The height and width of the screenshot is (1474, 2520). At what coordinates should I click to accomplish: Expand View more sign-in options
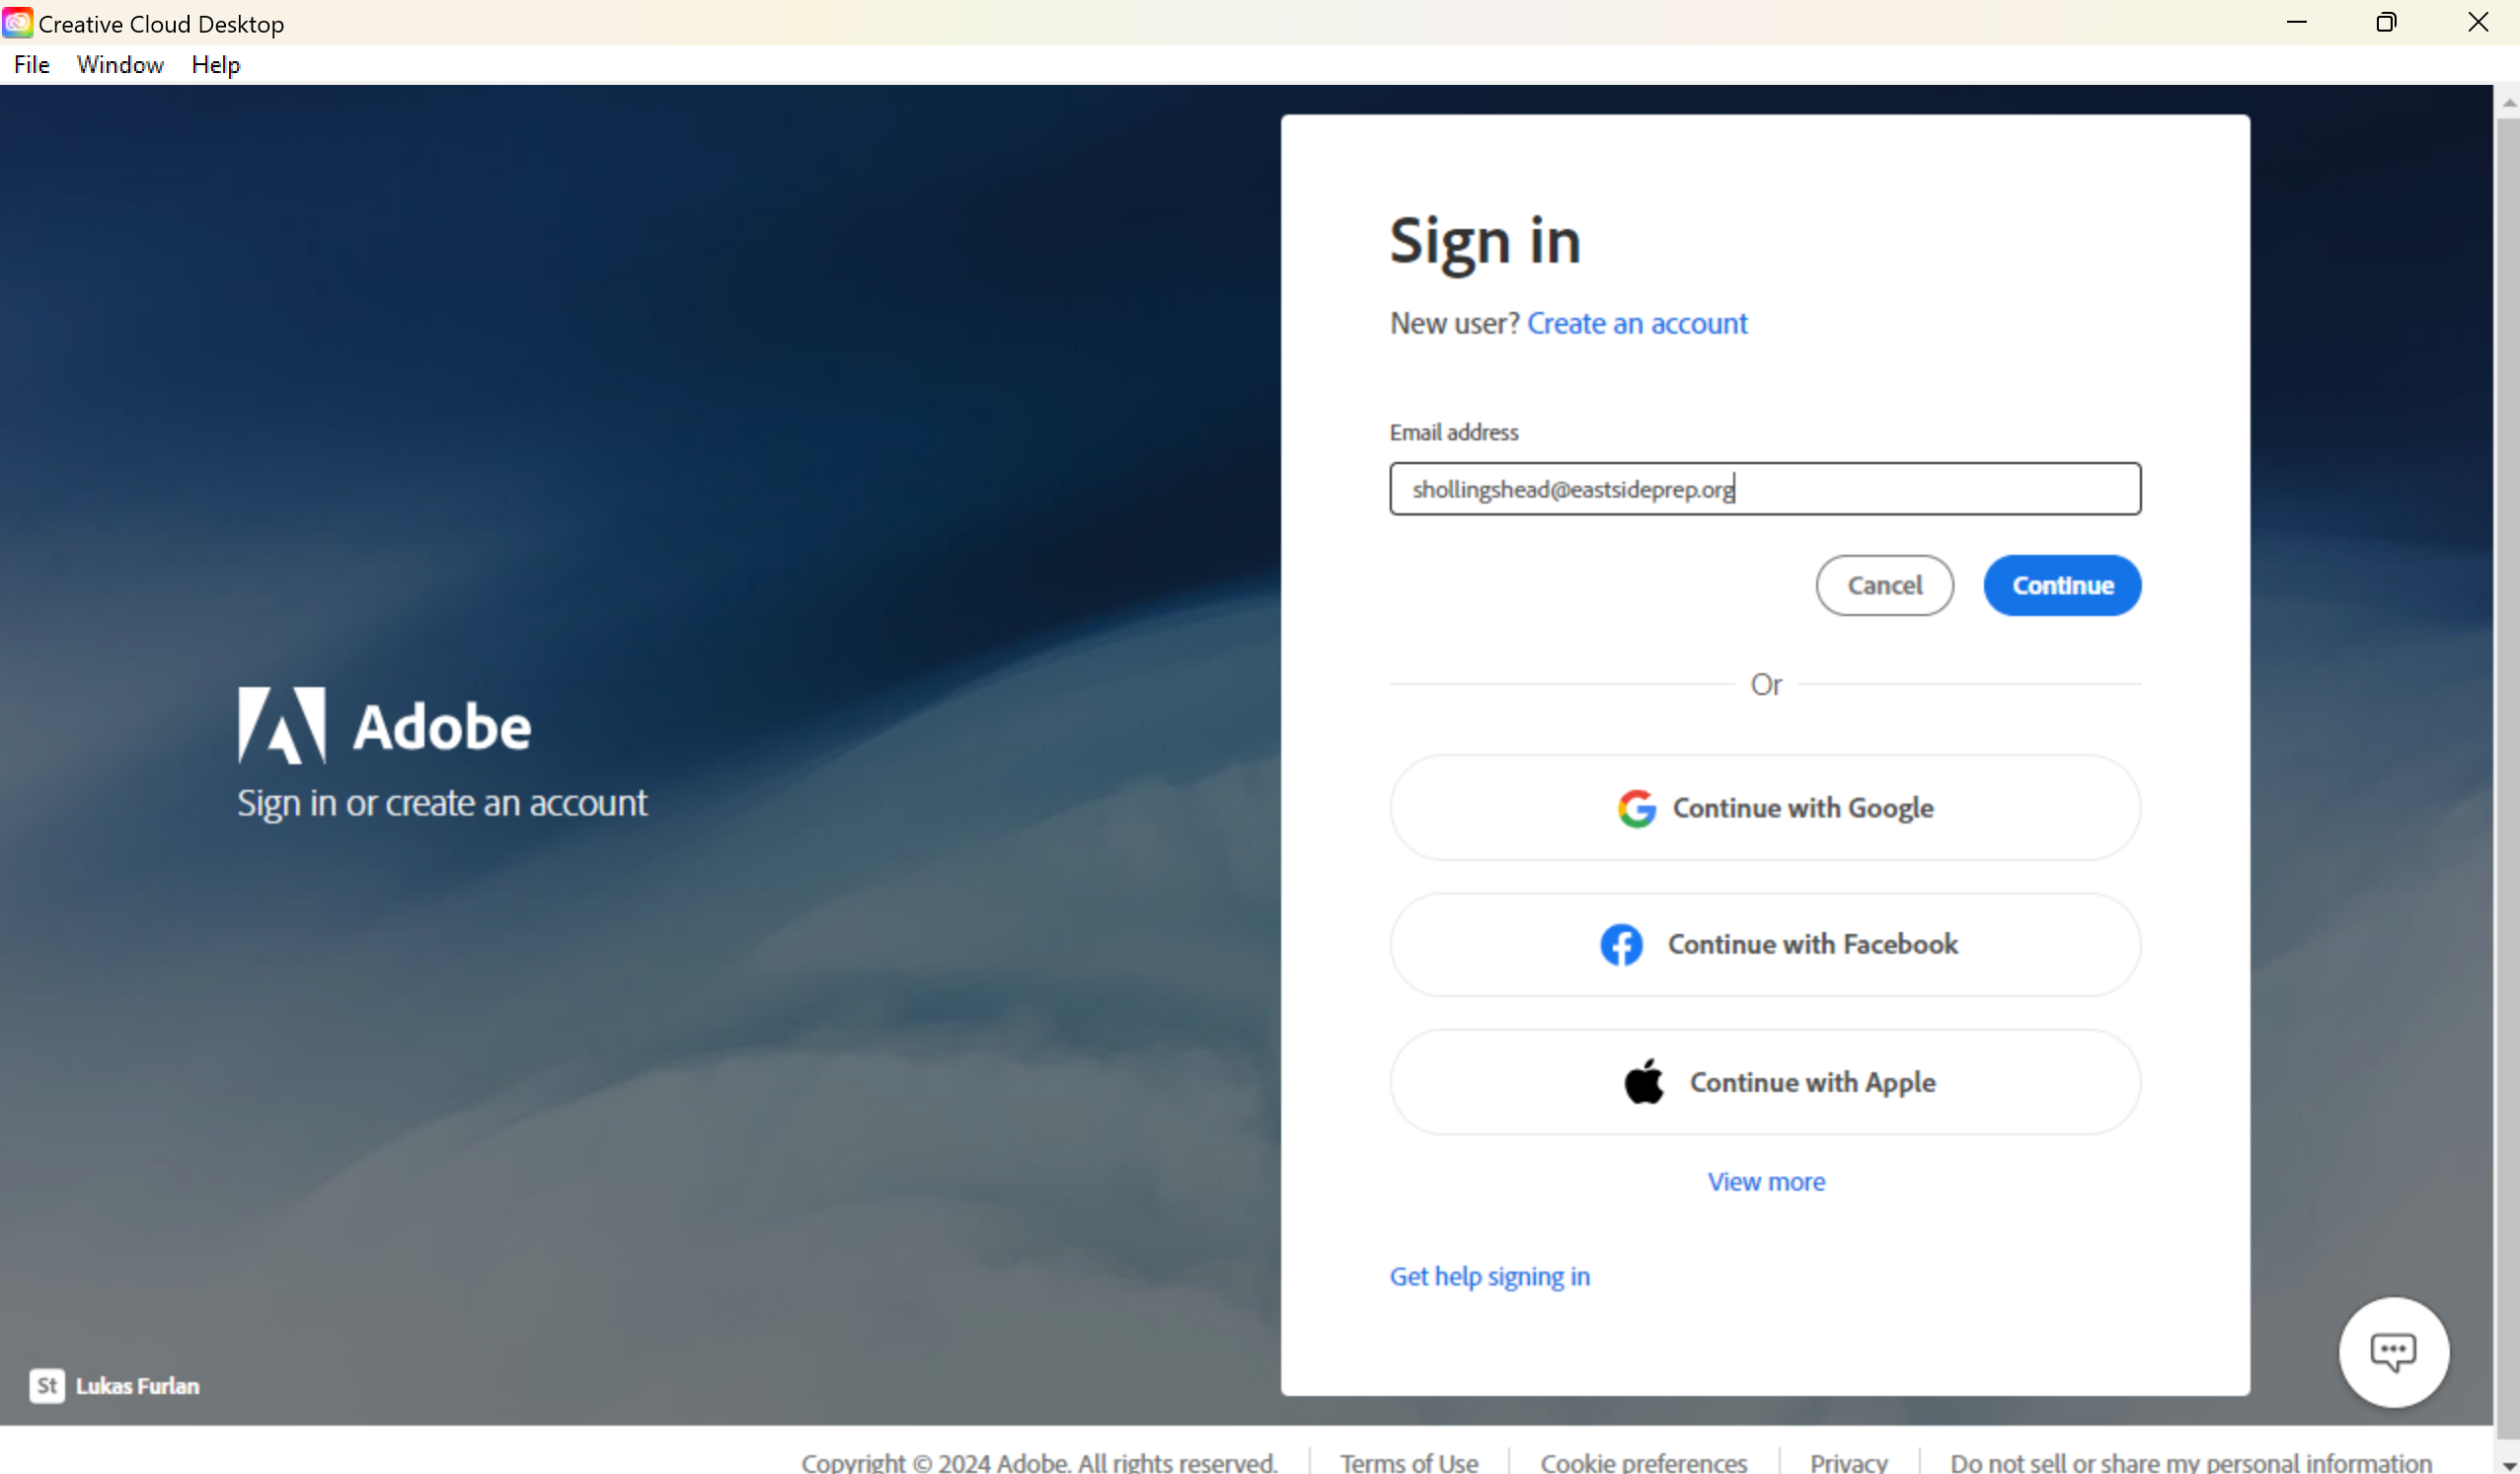tap(1766, 1182)
